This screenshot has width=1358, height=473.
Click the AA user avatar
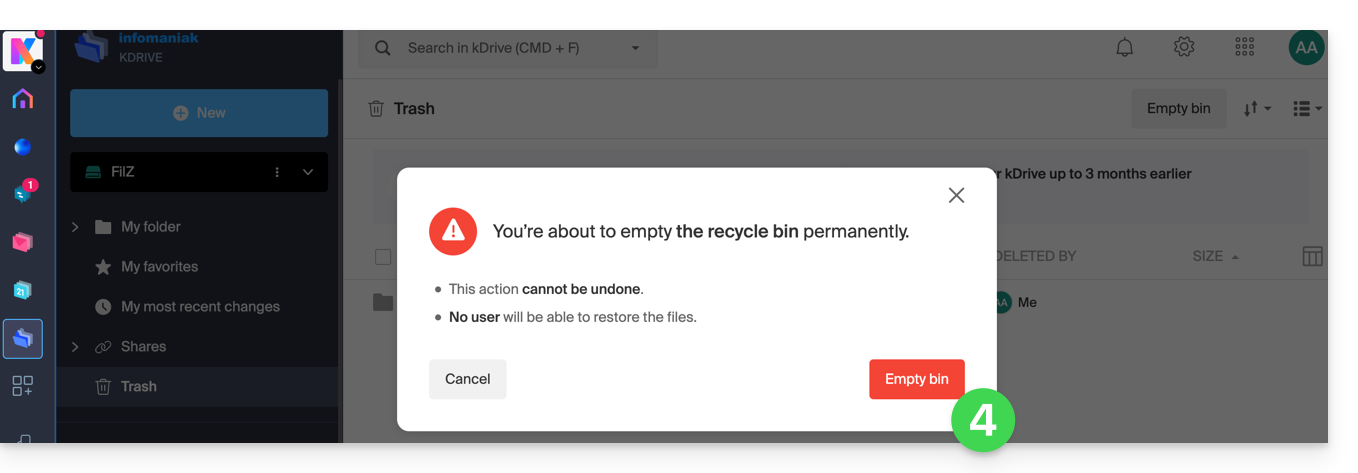pos(1306,47)
